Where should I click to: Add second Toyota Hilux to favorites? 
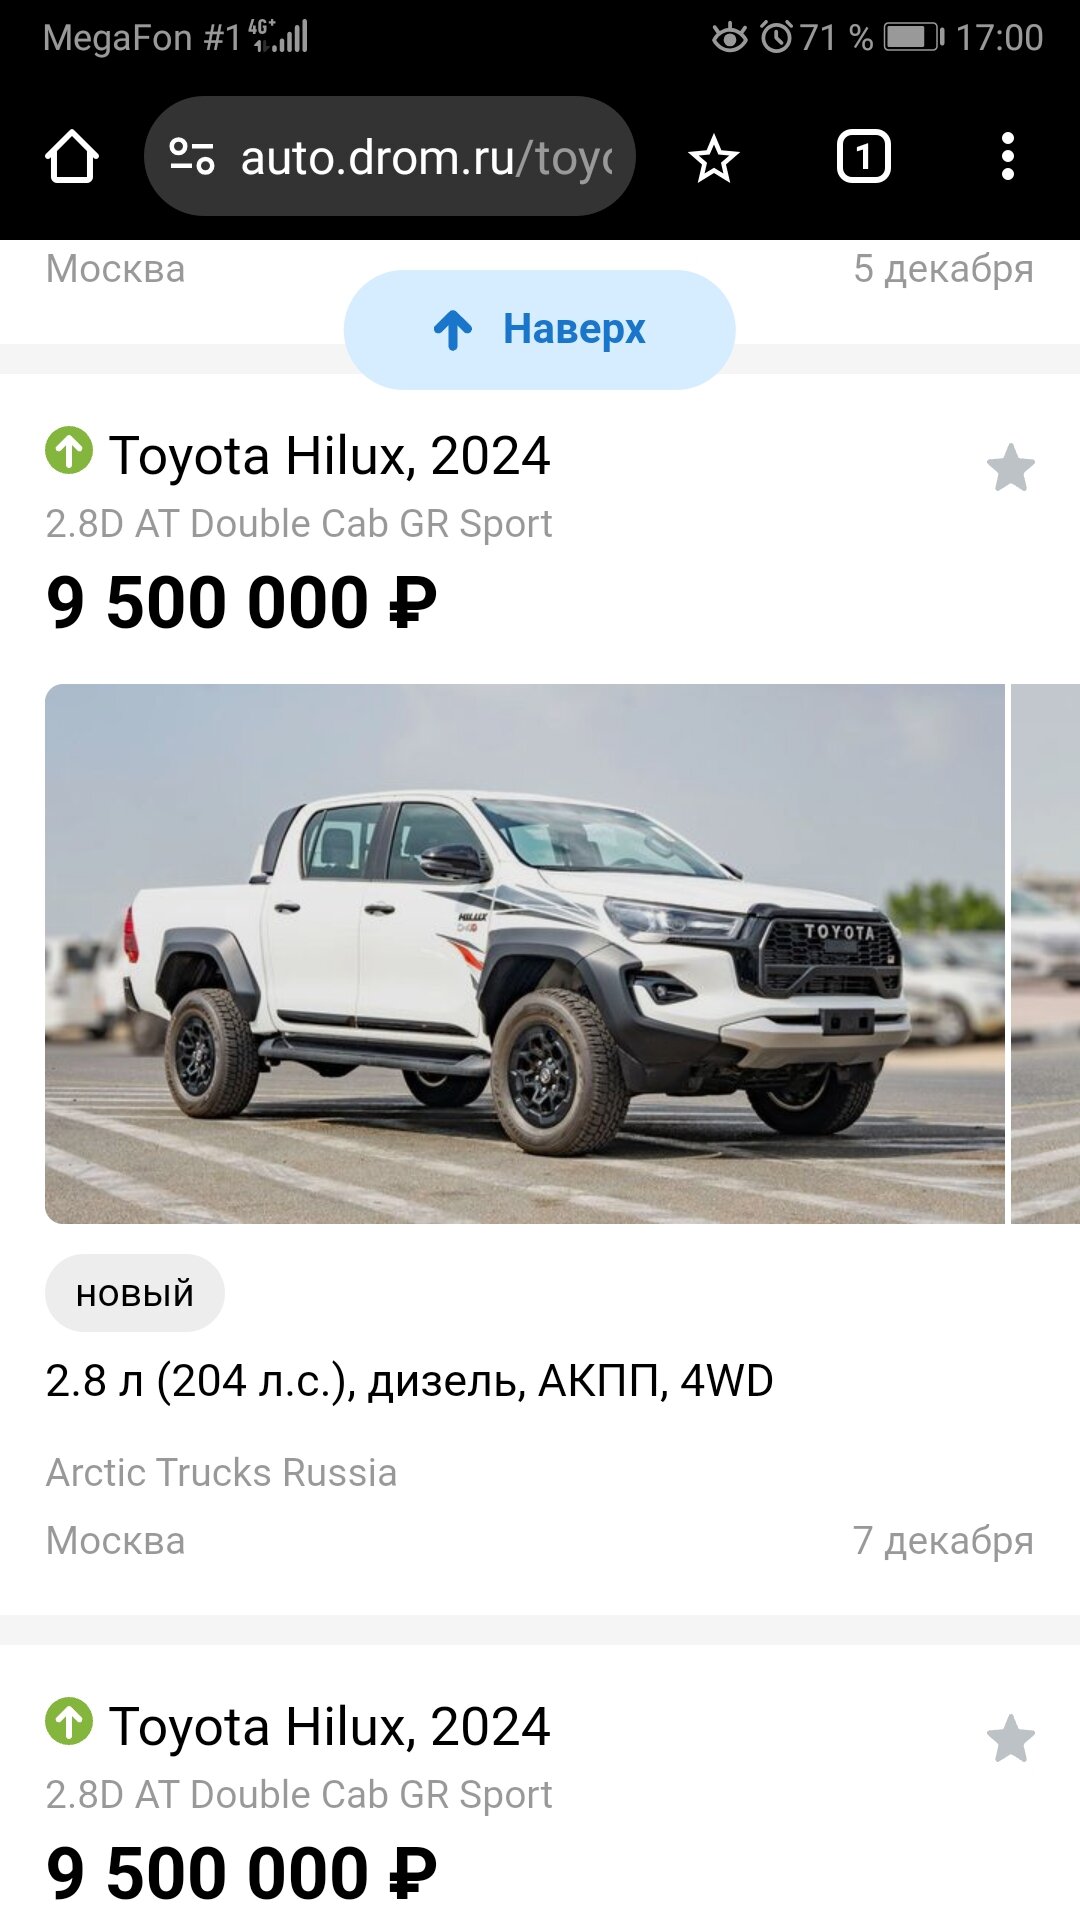1011,1739
